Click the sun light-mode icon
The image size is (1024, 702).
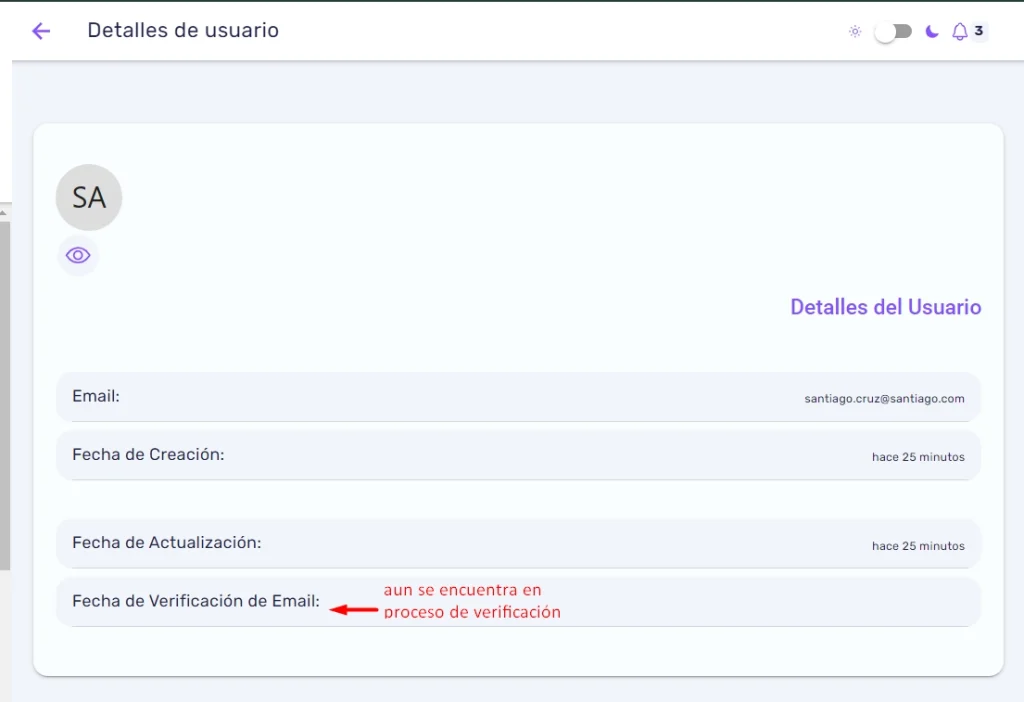pyautogui.click(x=855, y=31)
